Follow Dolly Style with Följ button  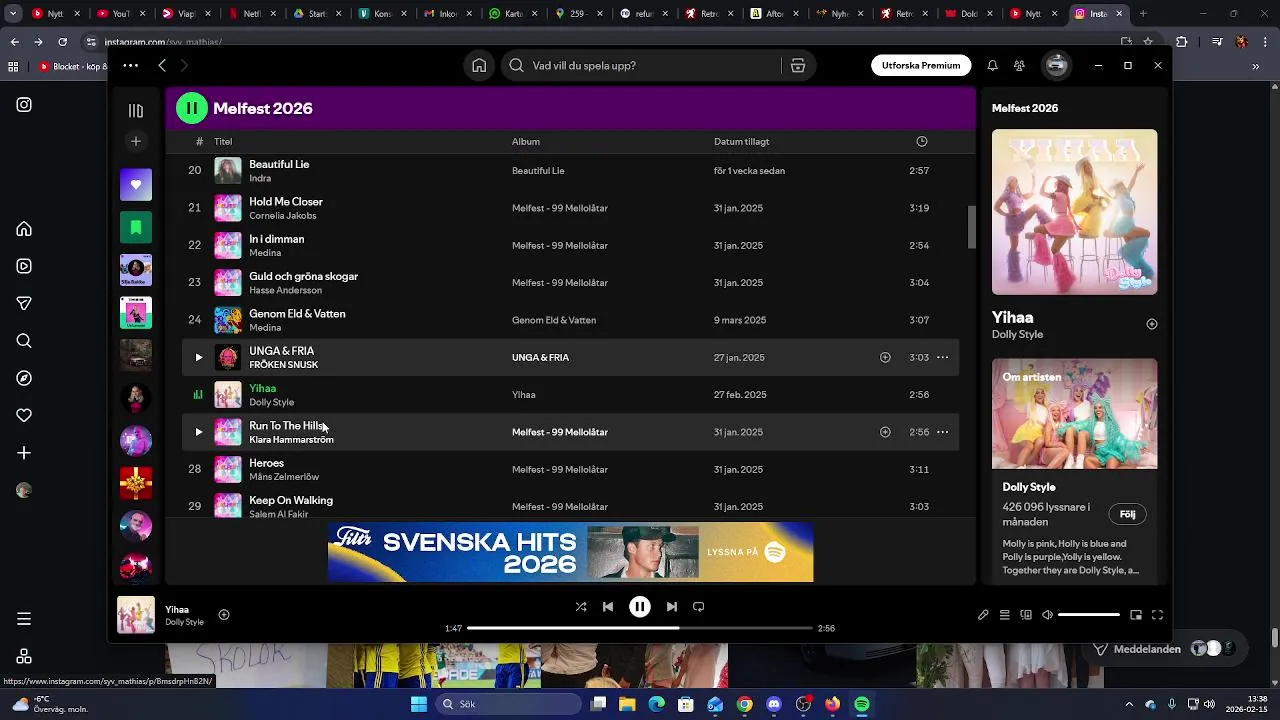point(1128,514)
